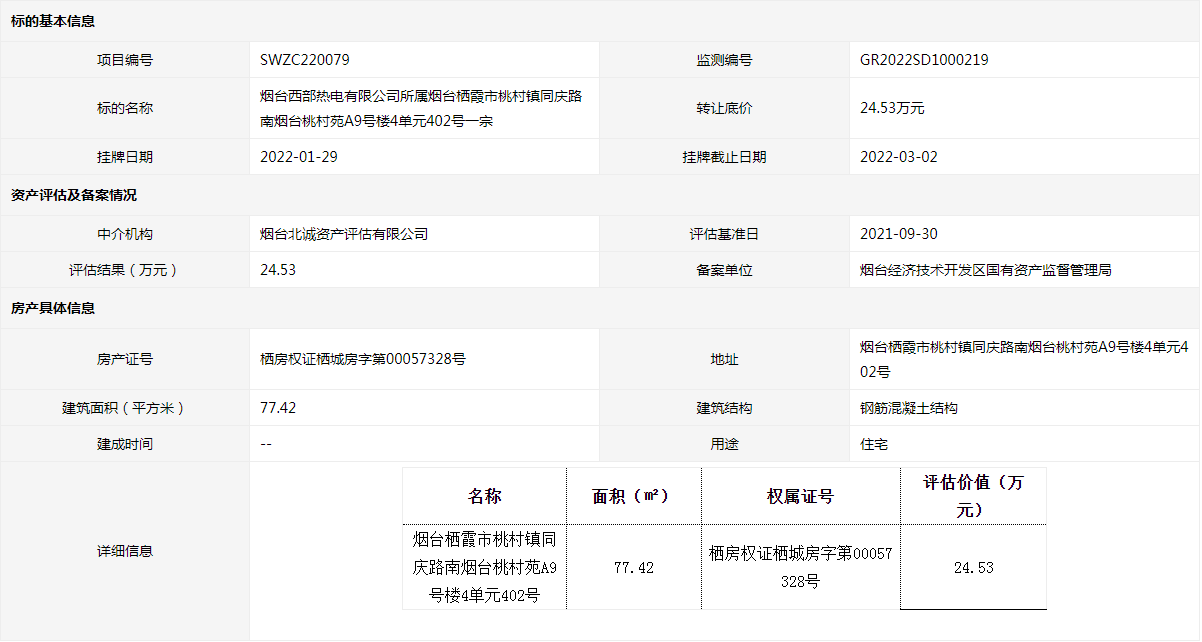Click the 标的名称 label
Viewport: 1202px width, 642px height.
(125, 108)
